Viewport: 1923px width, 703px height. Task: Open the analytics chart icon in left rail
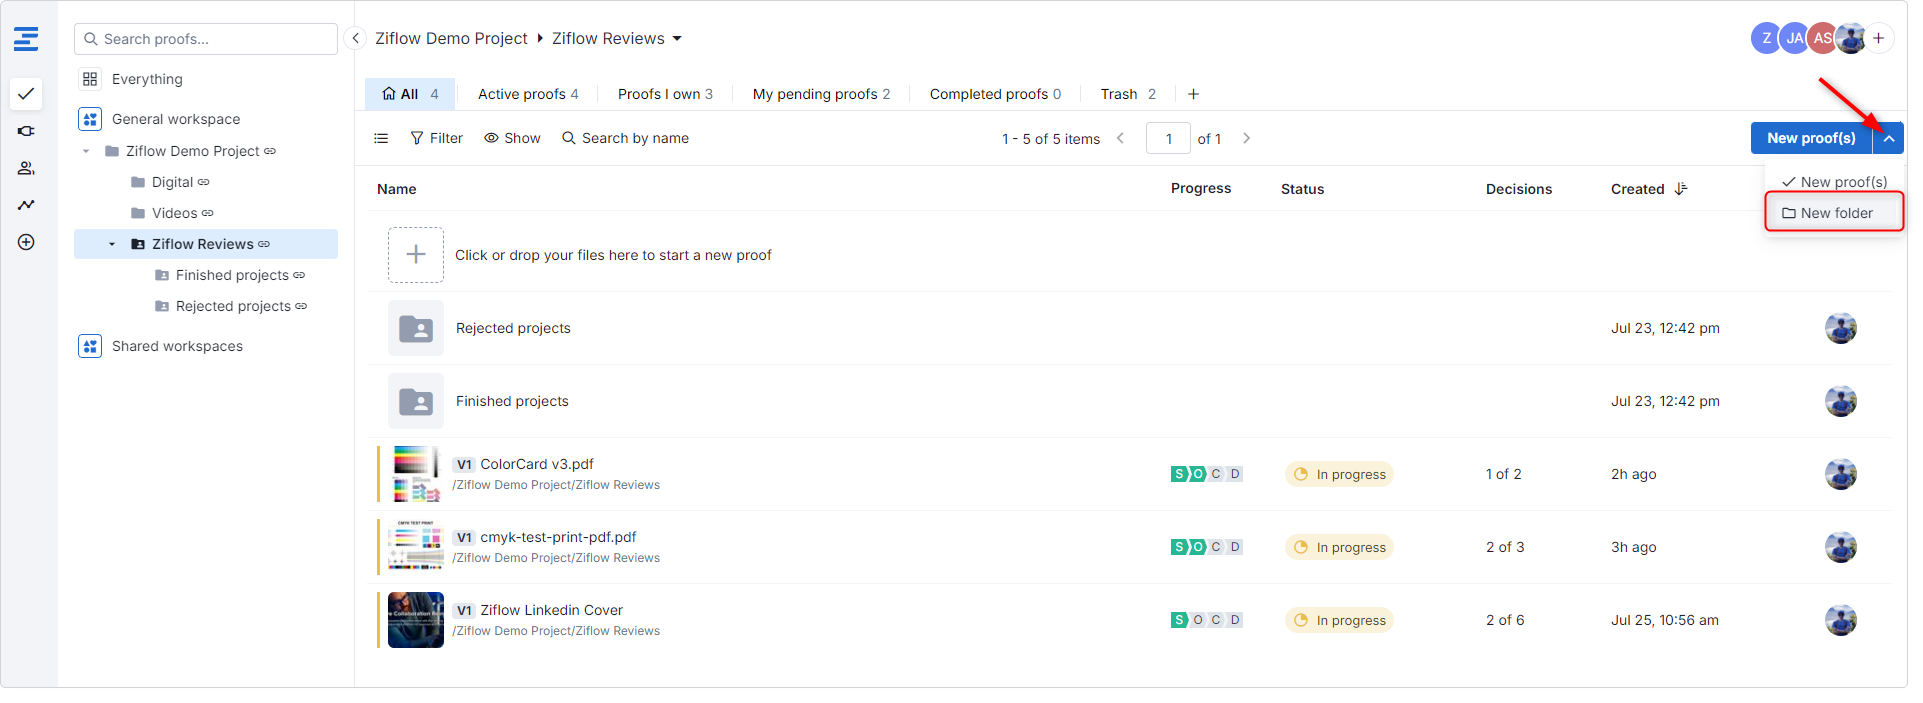[x=26, y=205]
